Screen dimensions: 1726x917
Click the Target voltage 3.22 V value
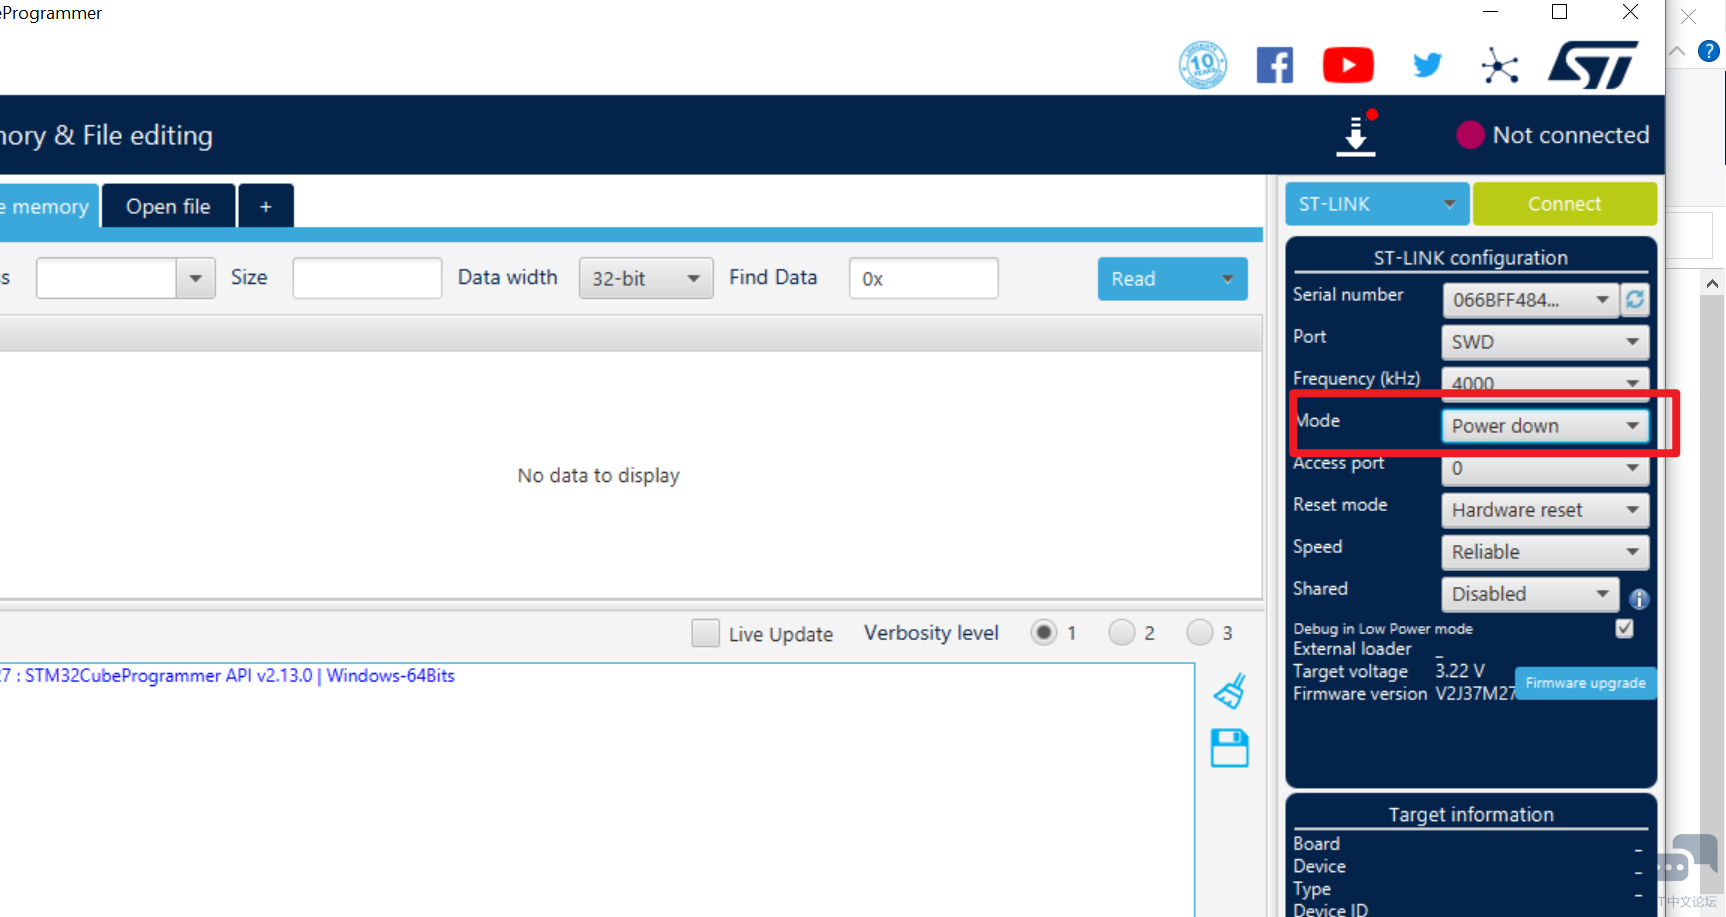pos(1460,671)
